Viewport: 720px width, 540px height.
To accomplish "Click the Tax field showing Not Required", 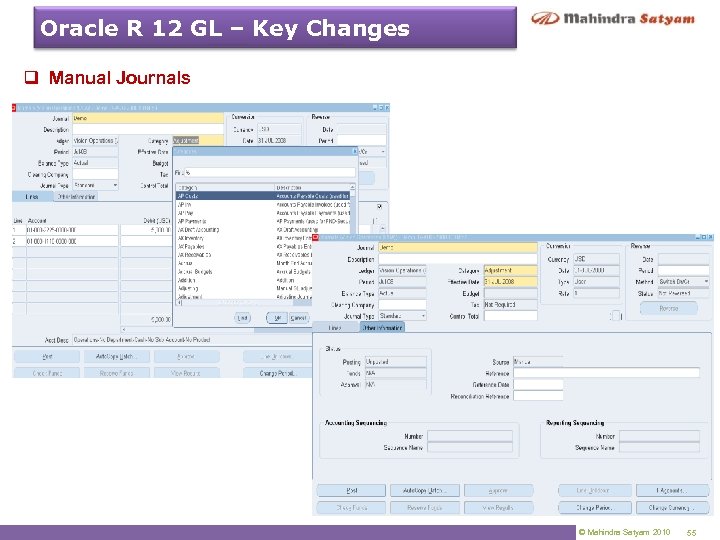I will 511,304.
